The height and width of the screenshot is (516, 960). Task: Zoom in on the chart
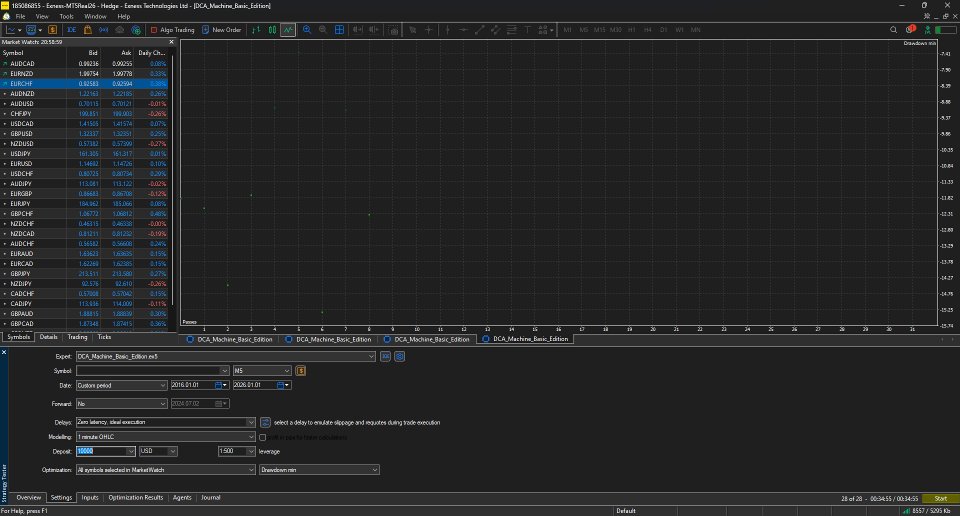point(307,29)
